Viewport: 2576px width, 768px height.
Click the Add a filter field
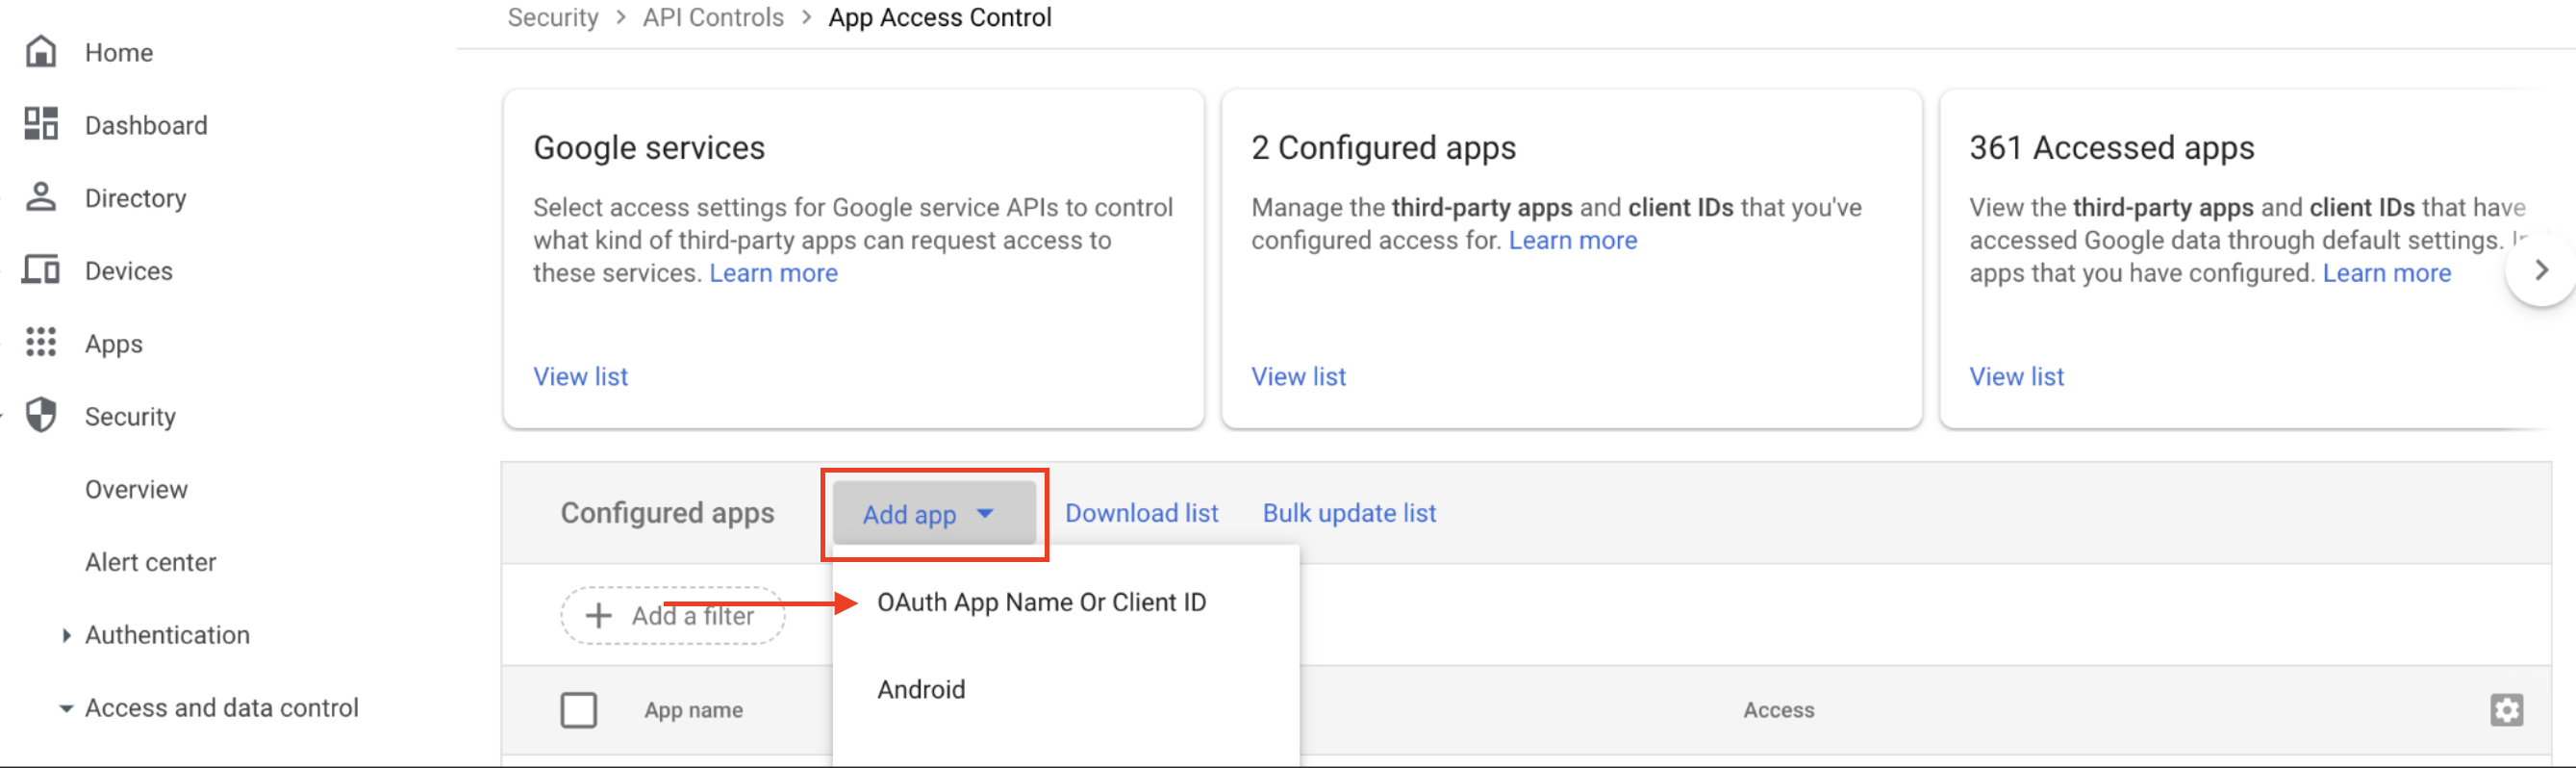coord(673,615)
